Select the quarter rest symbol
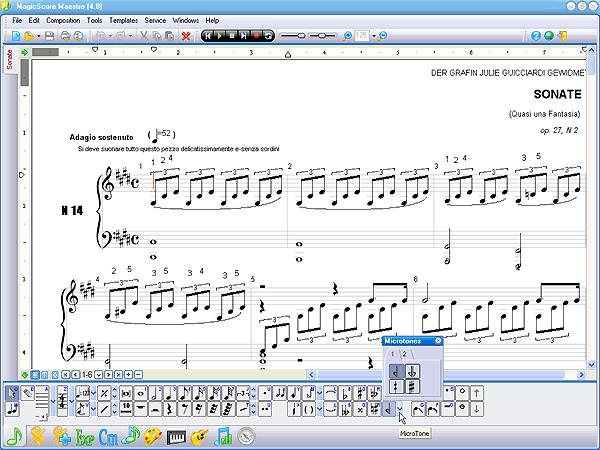600x450 pixels. click(x=170, y=409)
